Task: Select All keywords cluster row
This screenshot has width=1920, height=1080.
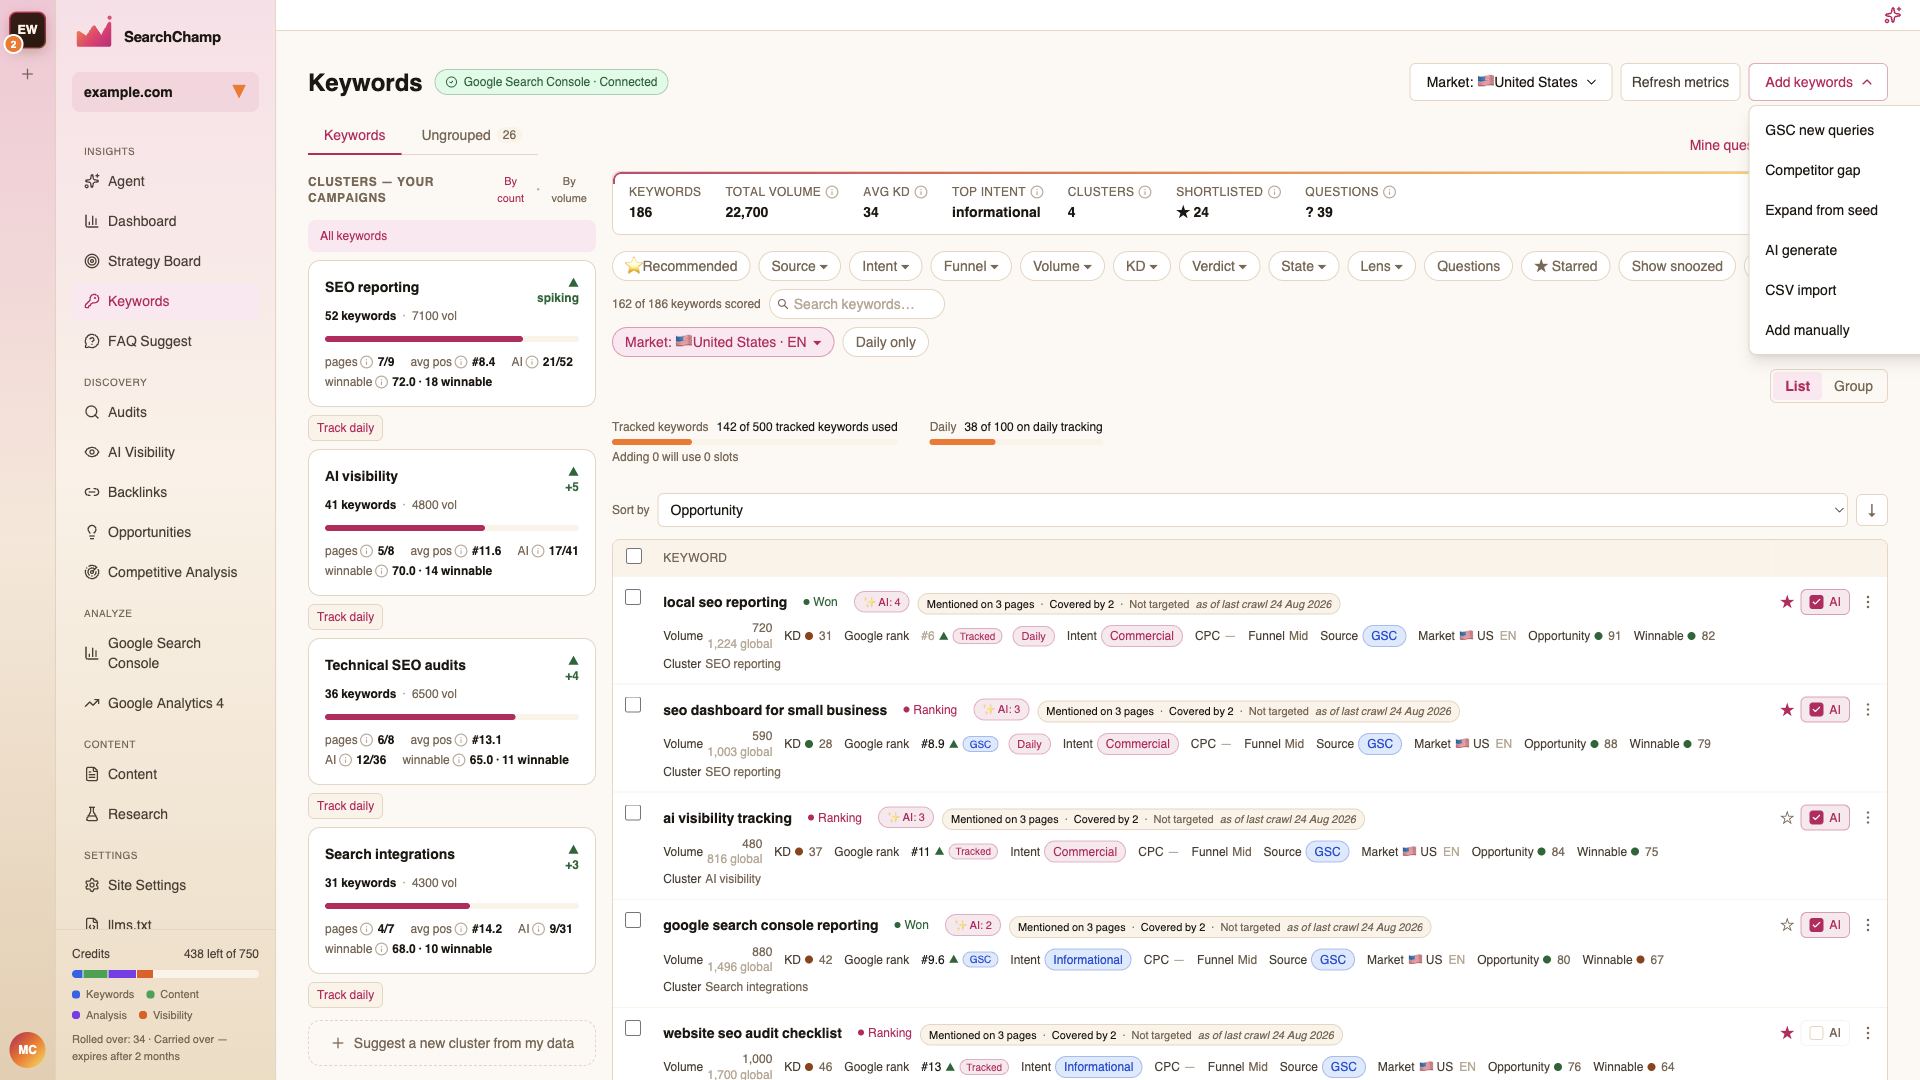Action: [452, 236]
